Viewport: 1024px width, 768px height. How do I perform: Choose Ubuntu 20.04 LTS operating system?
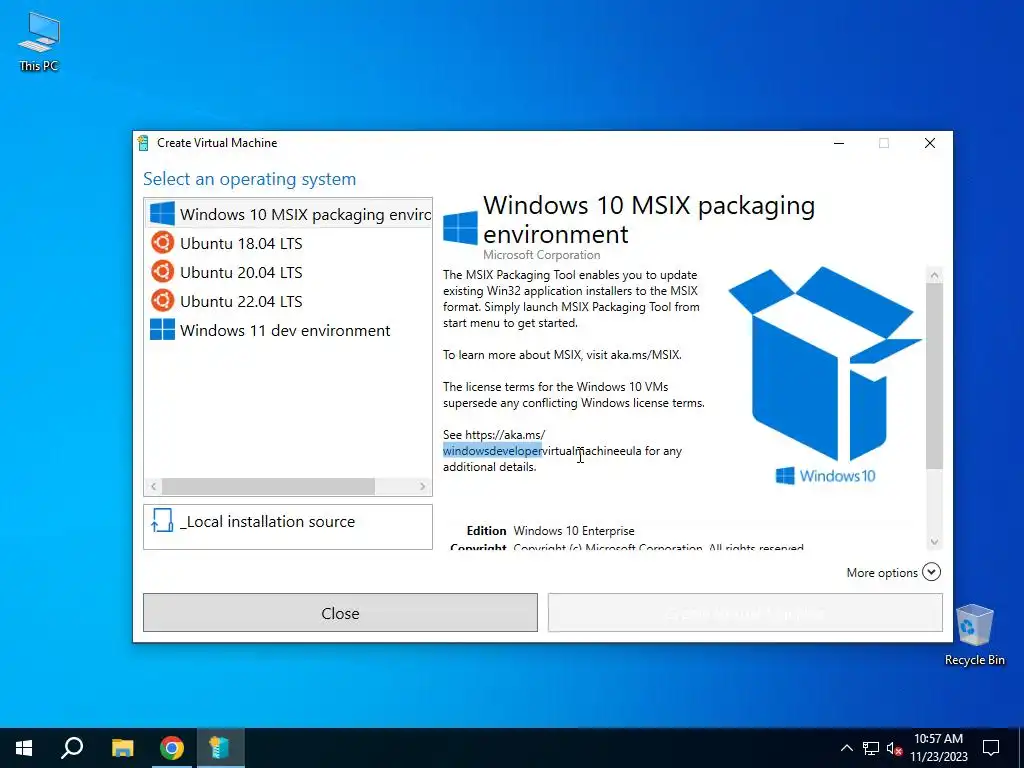pos(288,272)
